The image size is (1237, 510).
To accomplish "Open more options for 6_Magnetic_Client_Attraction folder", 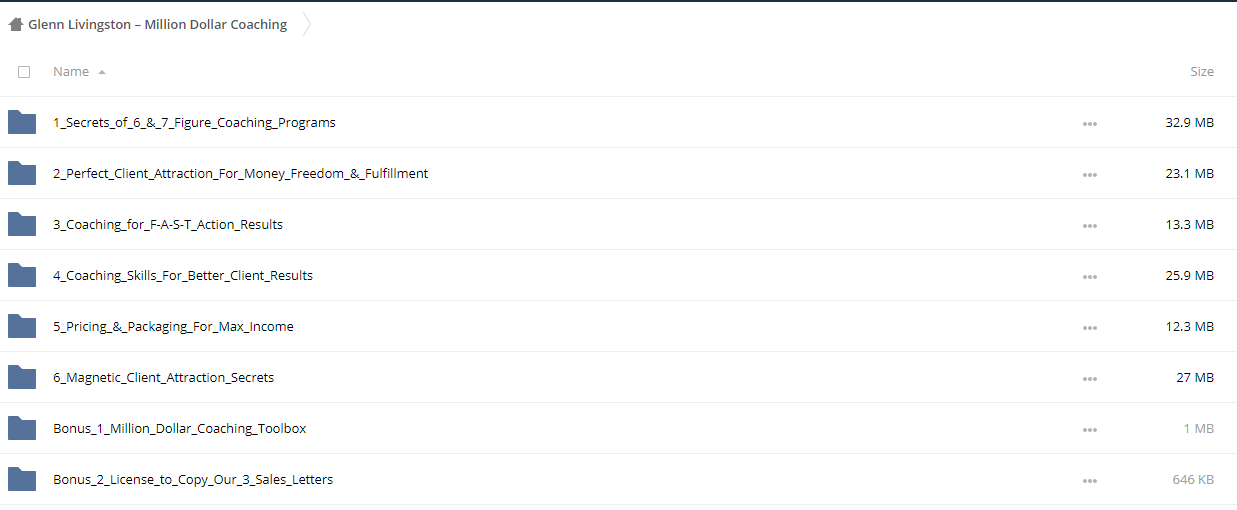I will point(1089,379).
